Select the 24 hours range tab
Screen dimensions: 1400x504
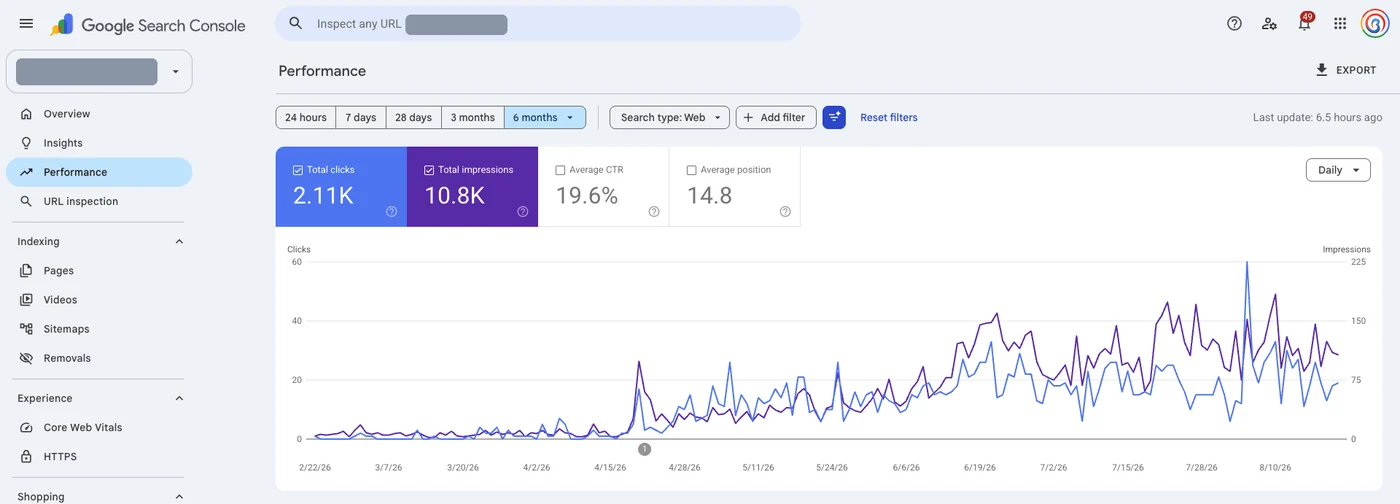tap(306, 117)
